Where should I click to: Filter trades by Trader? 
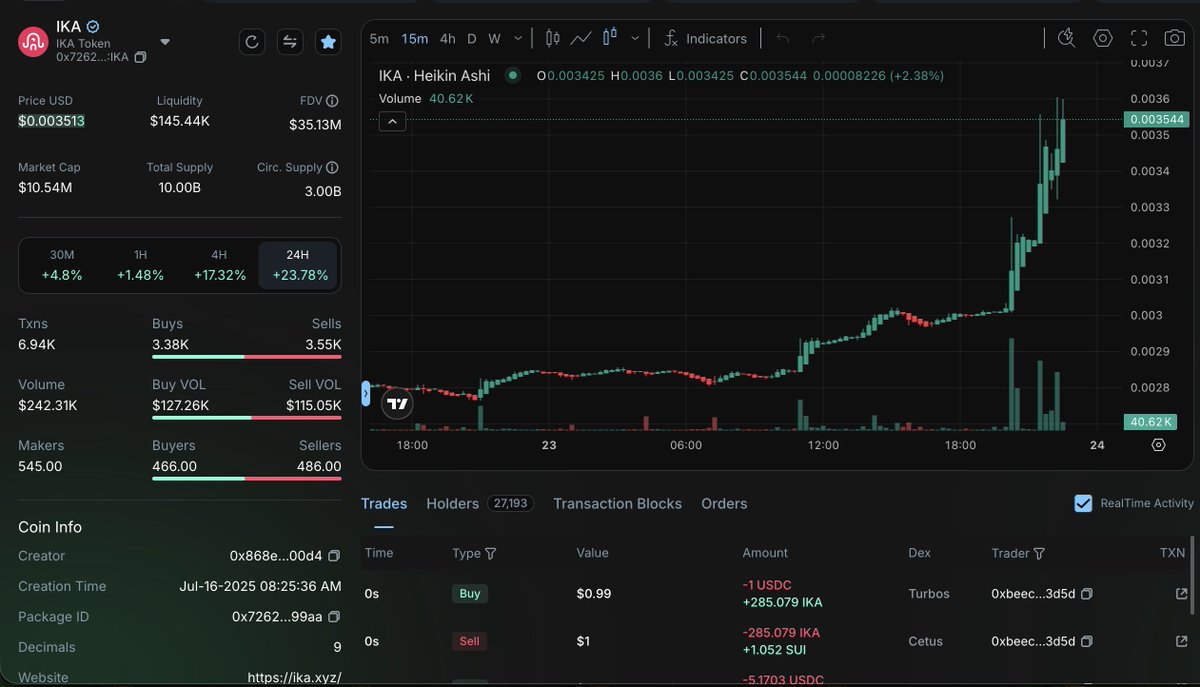click(1039, 553)
